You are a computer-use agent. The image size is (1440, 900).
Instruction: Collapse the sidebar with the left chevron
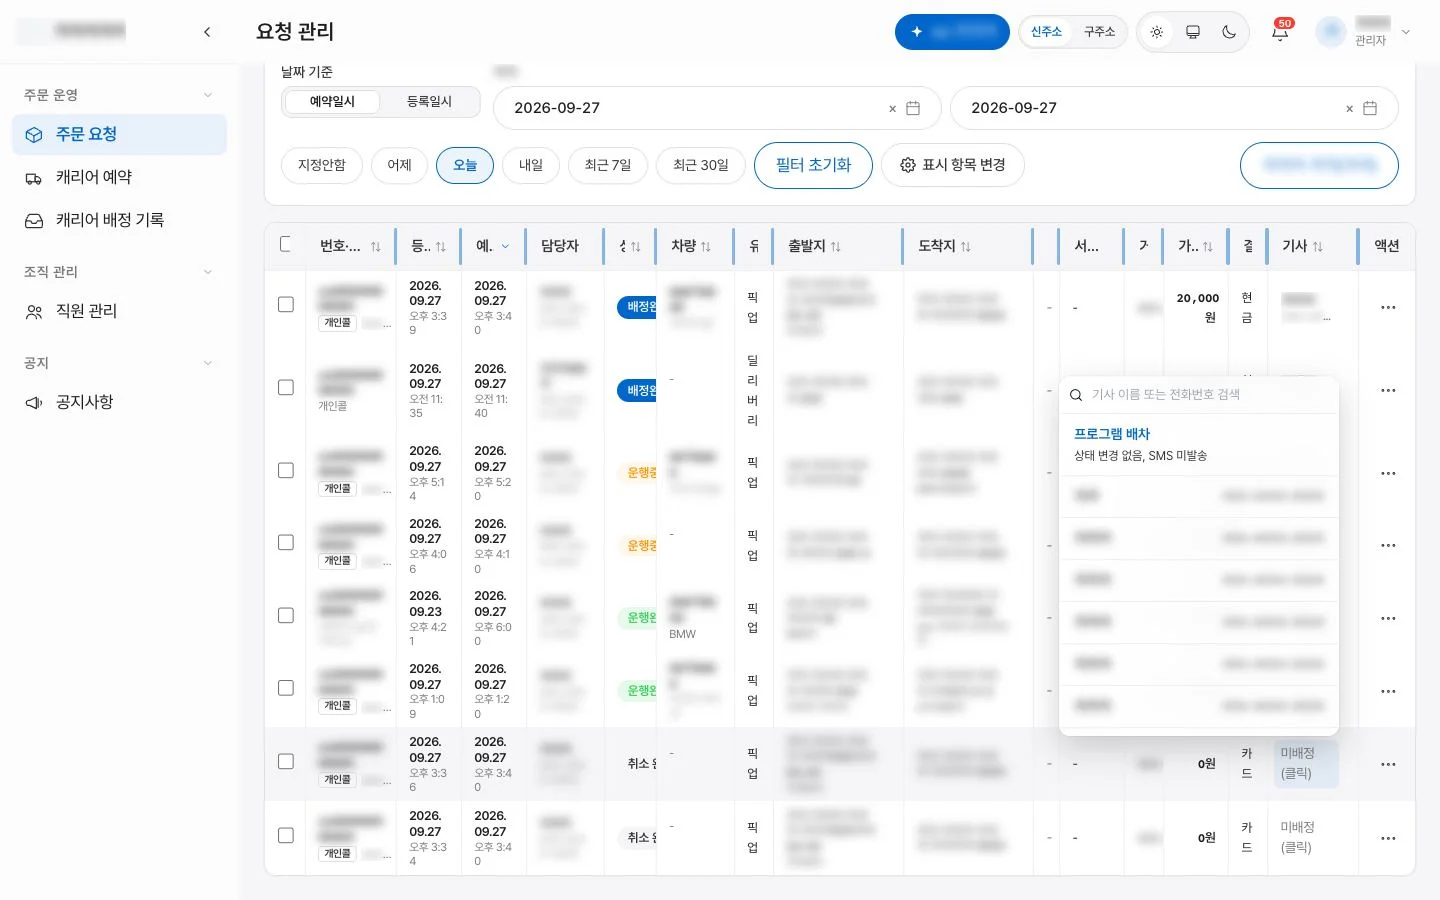tap(207, 32)
